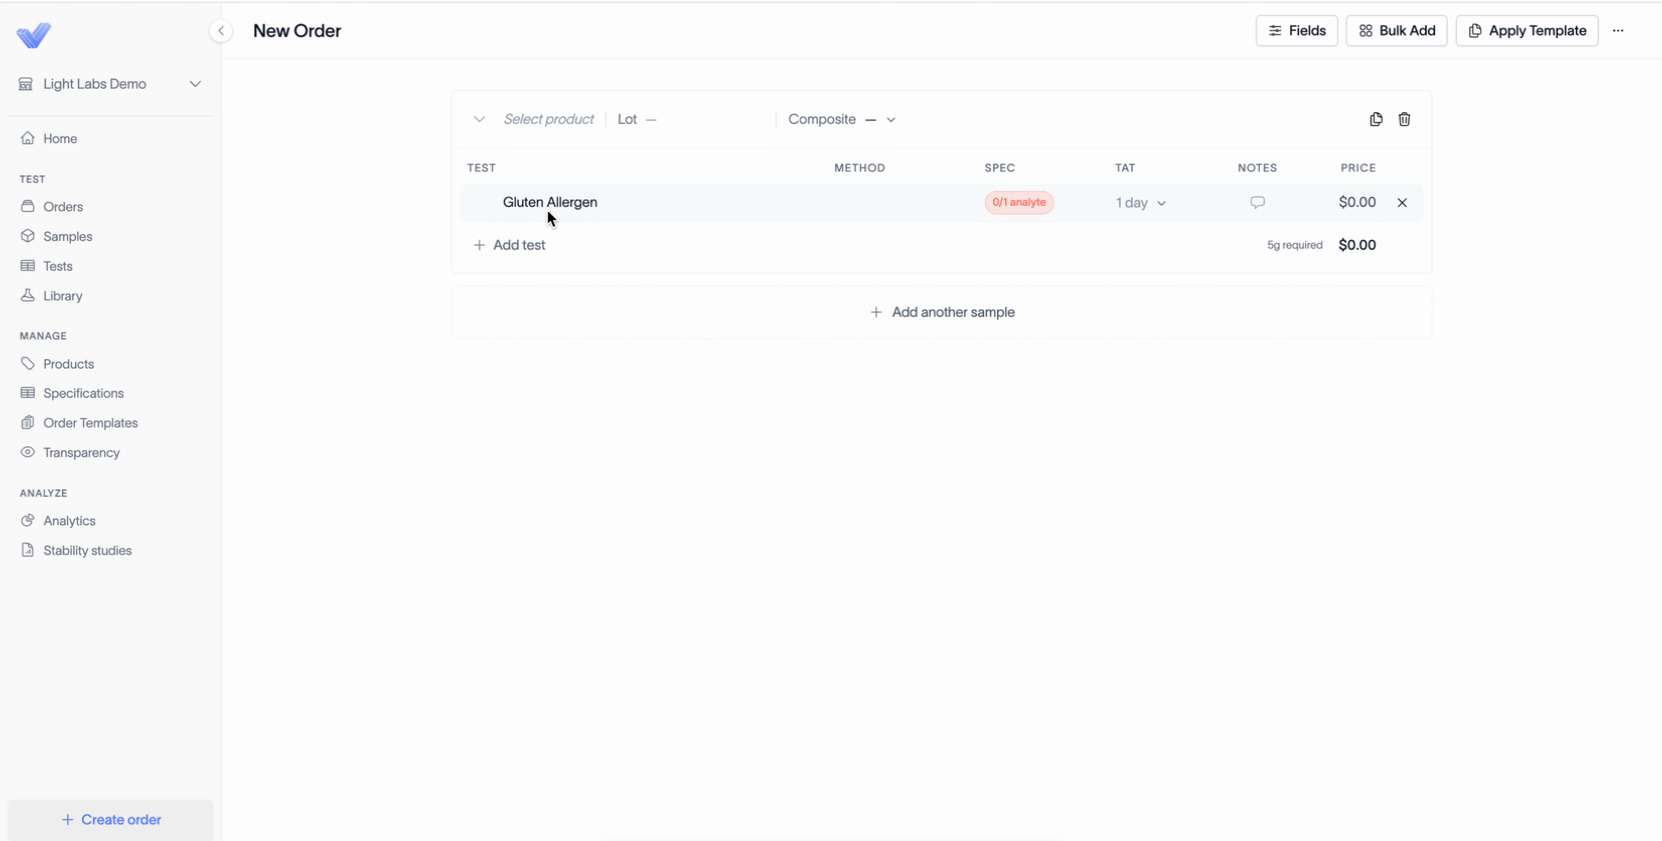Image resolution: width=1662 pixels, height=841 pixels.
Task: Click the Transparency eye icon
Action: click(x=28, y=453)
